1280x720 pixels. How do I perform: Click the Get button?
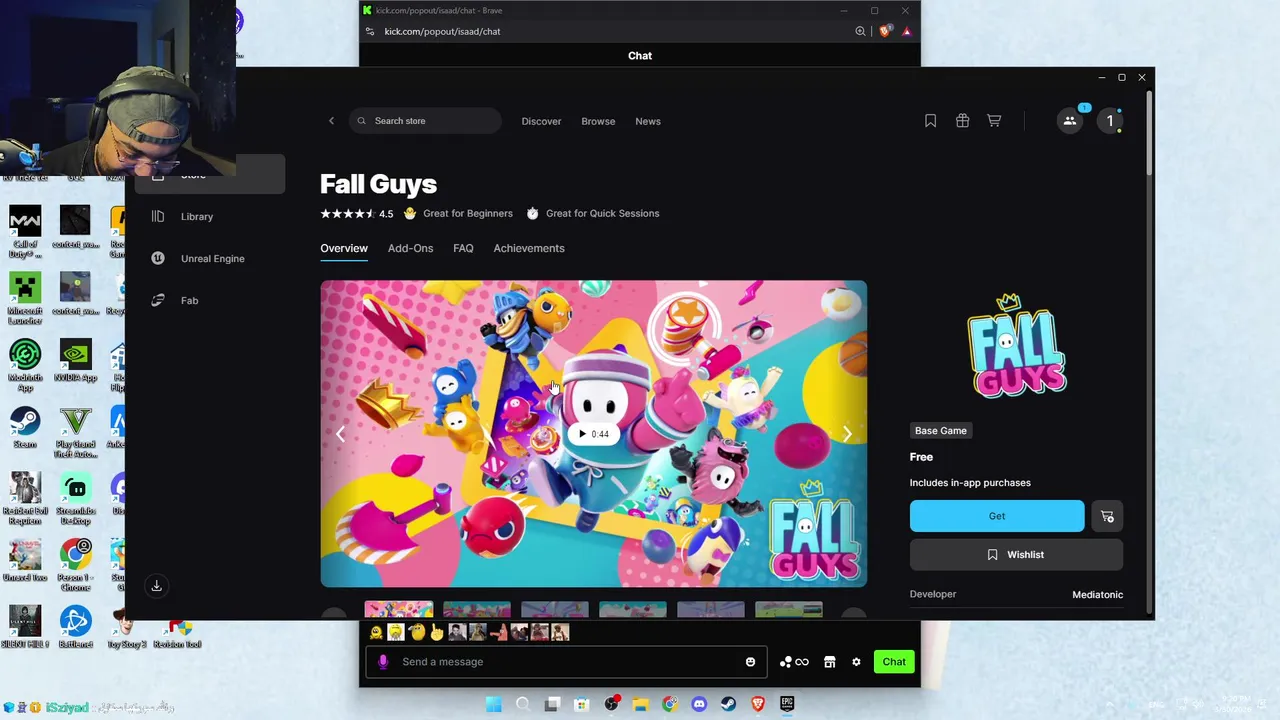pyautogui.click(x=997, y=516)
